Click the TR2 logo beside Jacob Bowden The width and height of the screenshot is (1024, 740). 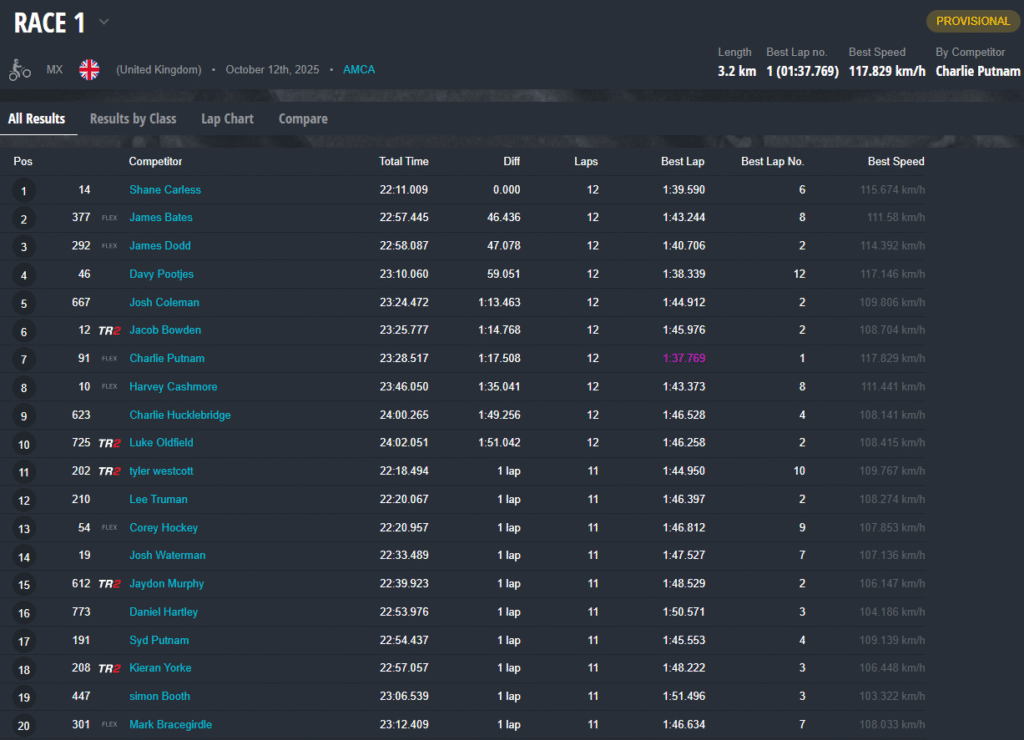point(109,330)
